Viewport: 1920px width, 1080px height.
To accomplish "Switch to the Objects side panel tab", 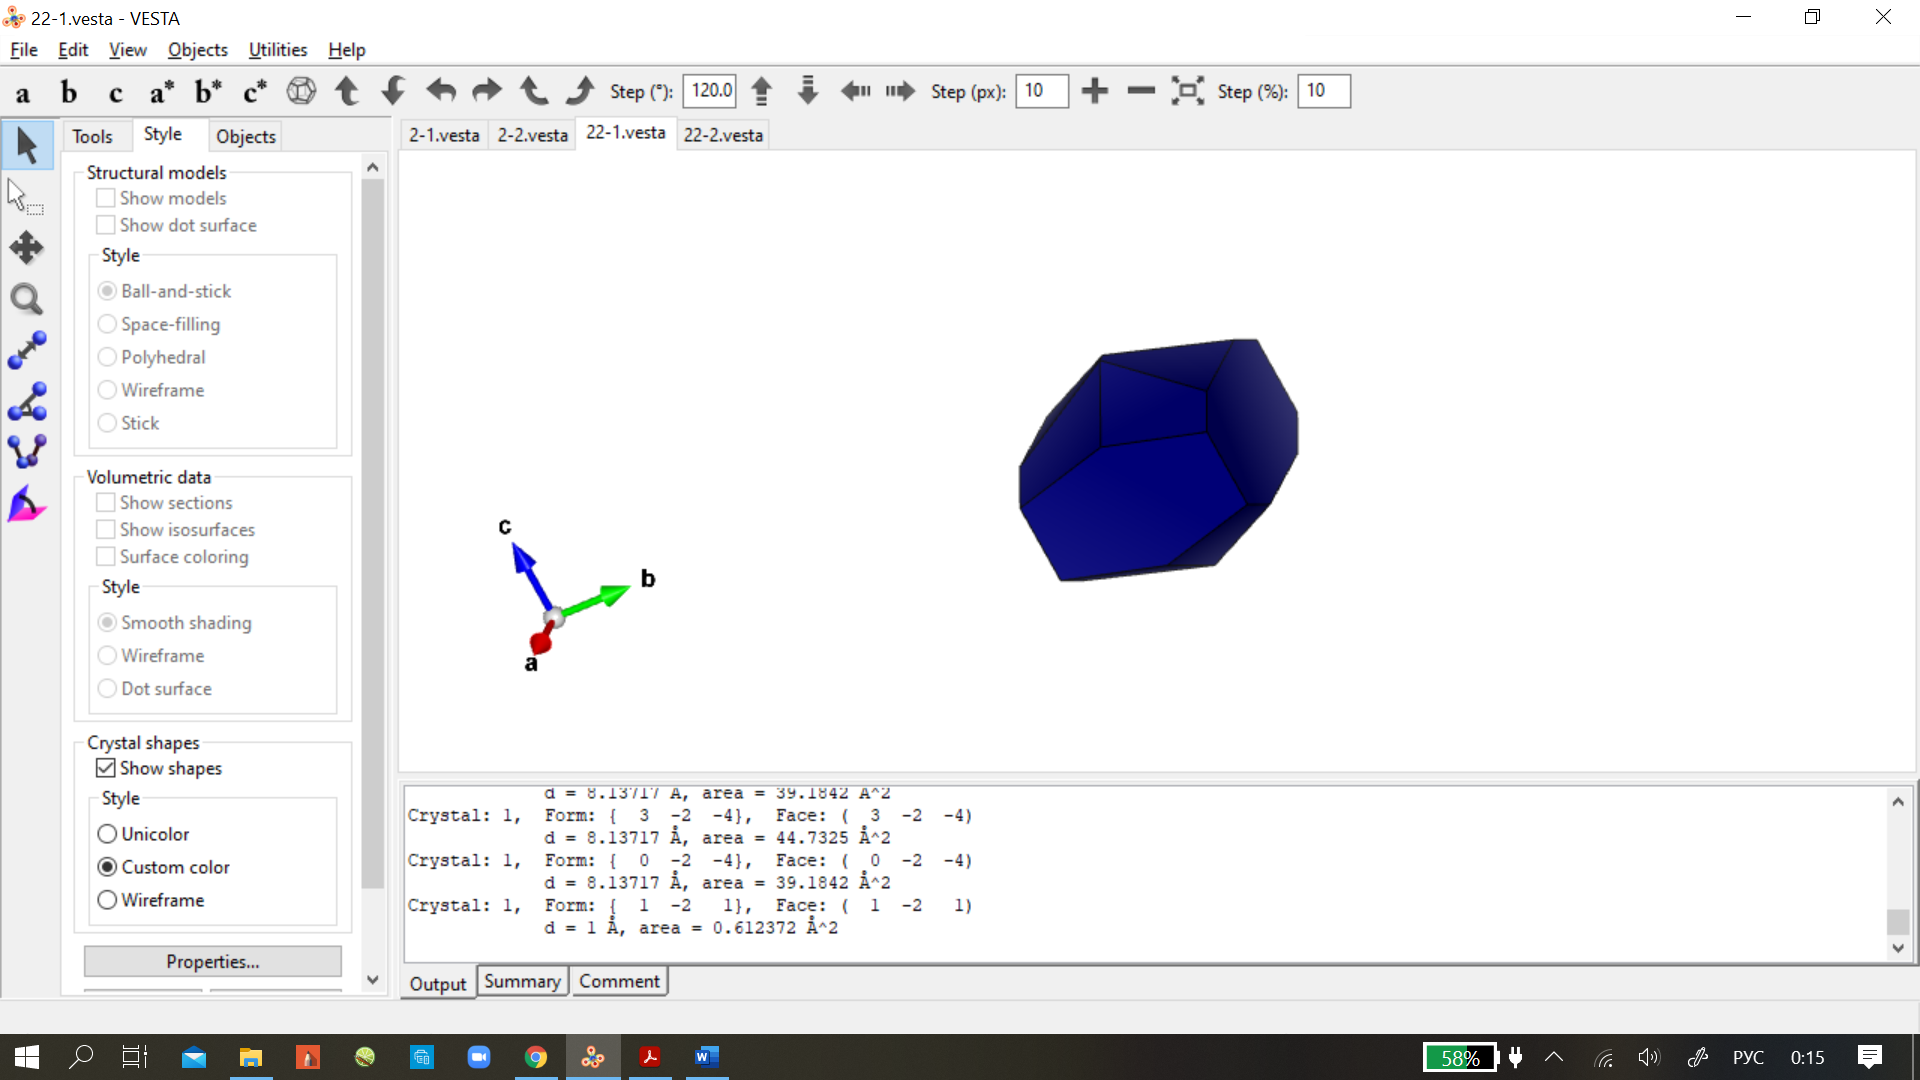I will [245, 136].
